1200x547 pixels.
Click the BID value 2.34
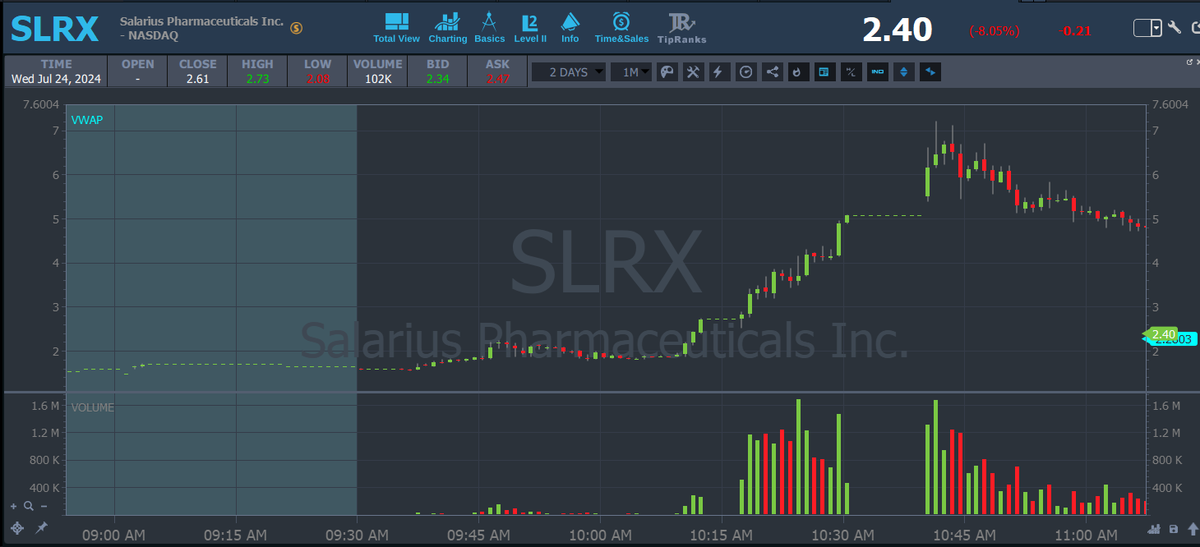pos(437,78)
